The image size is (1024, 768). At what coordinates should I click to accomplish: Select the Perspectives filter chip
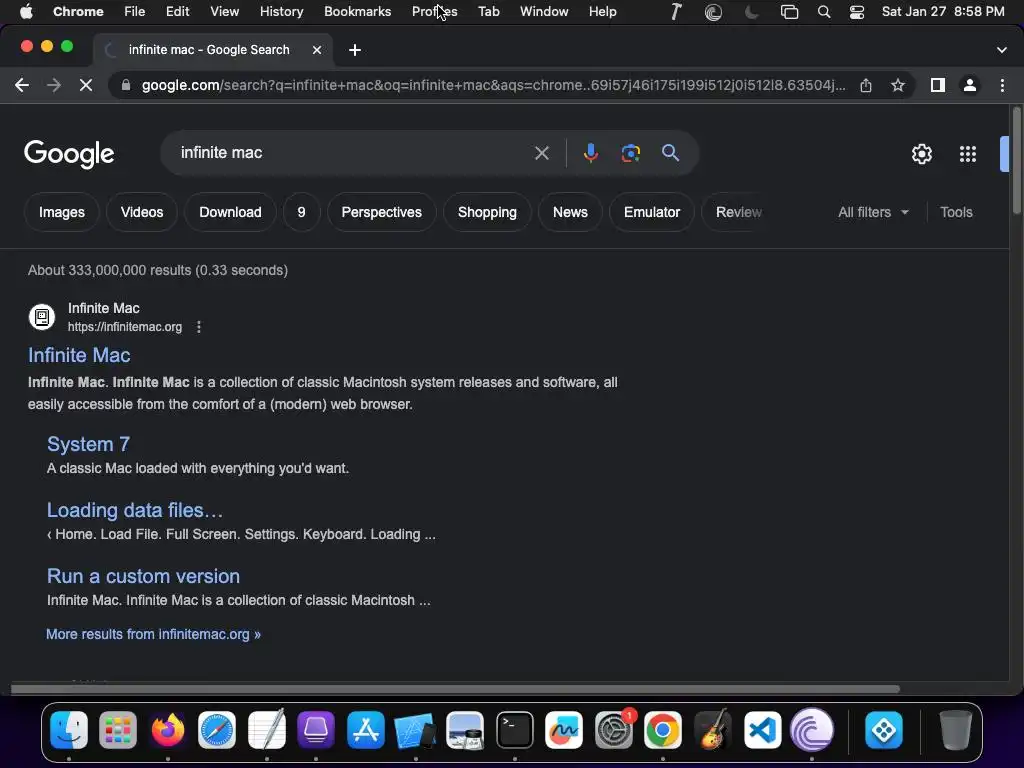tap(381, 212)
